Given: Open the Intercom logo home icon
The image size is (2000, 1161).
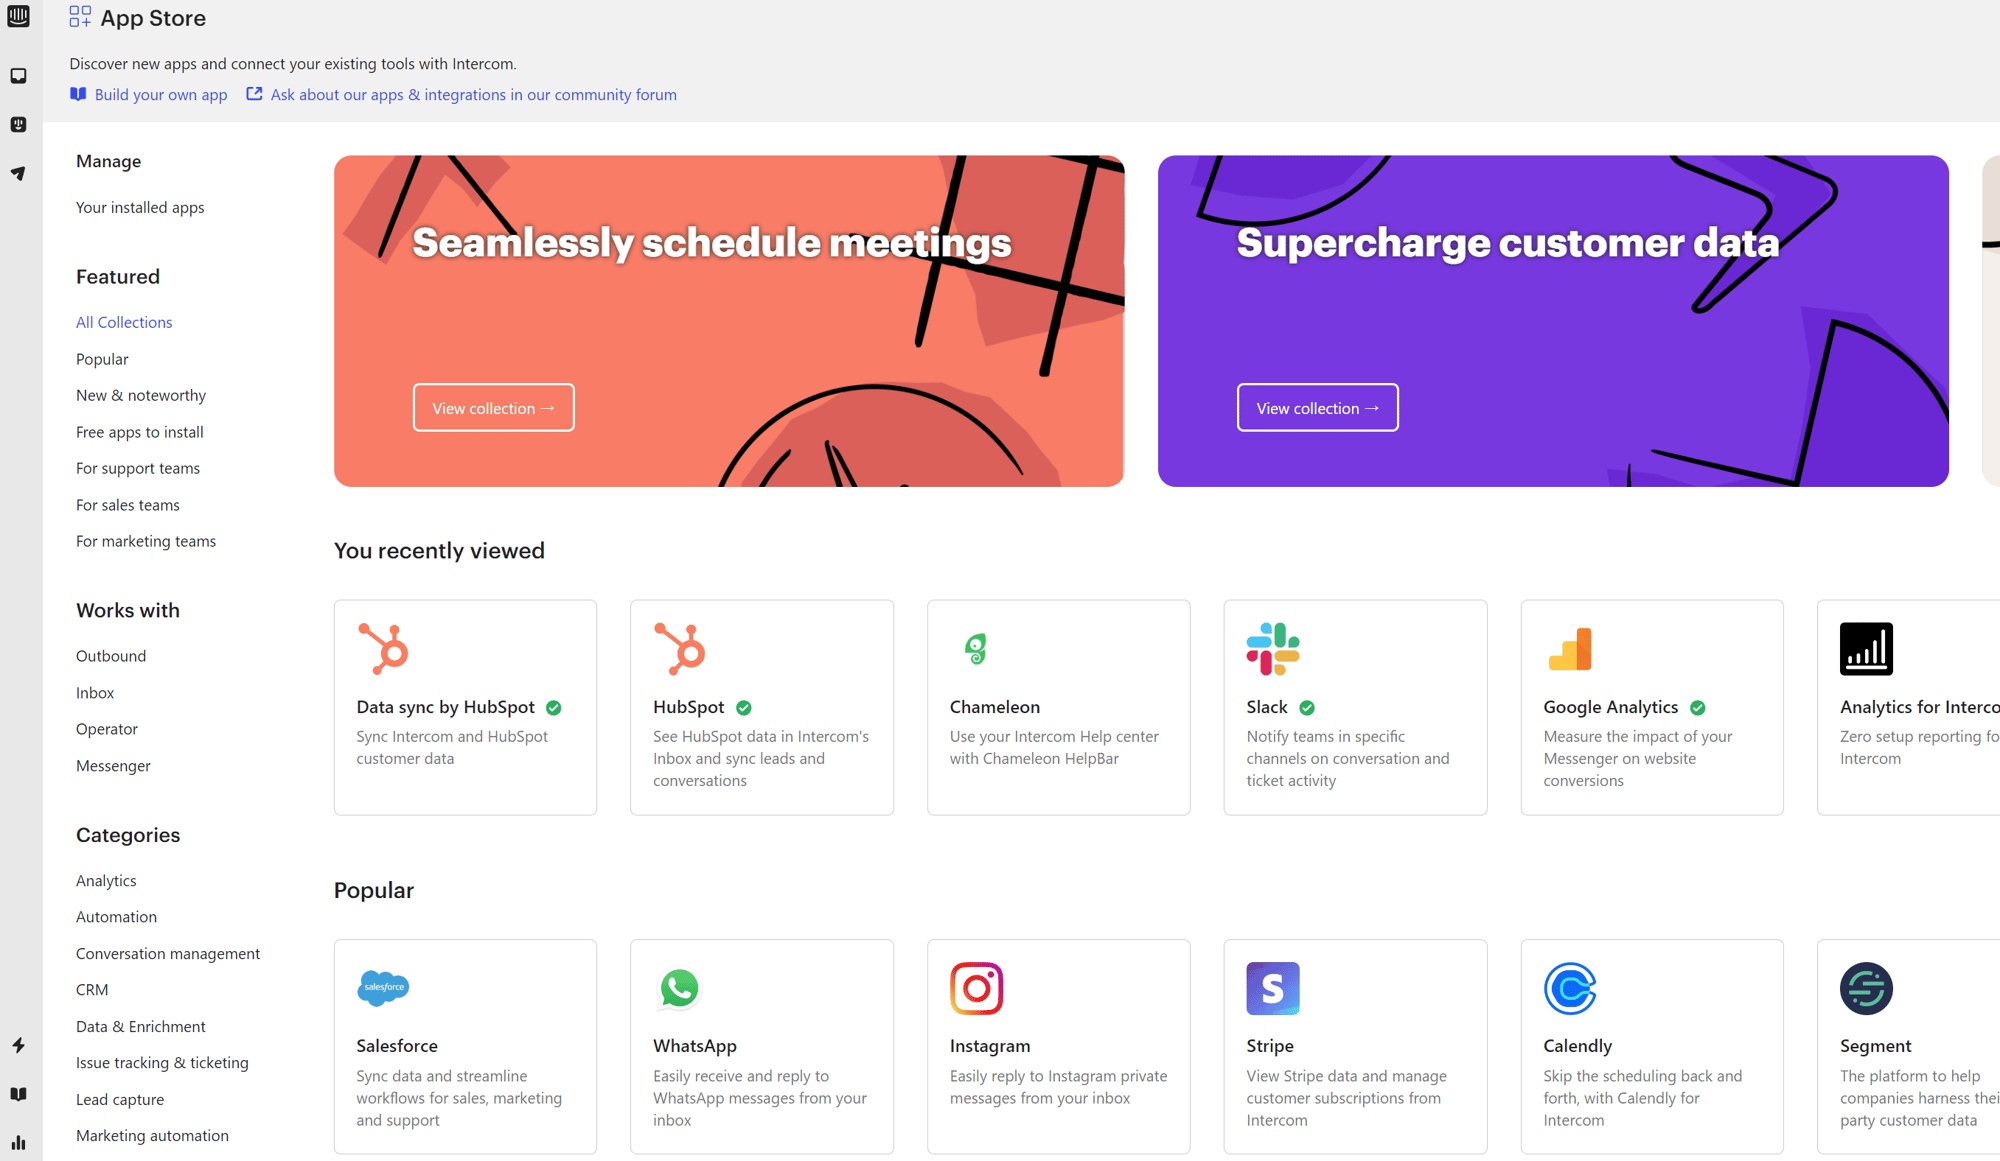Looking at the screenshot, I should click(19, 16).
